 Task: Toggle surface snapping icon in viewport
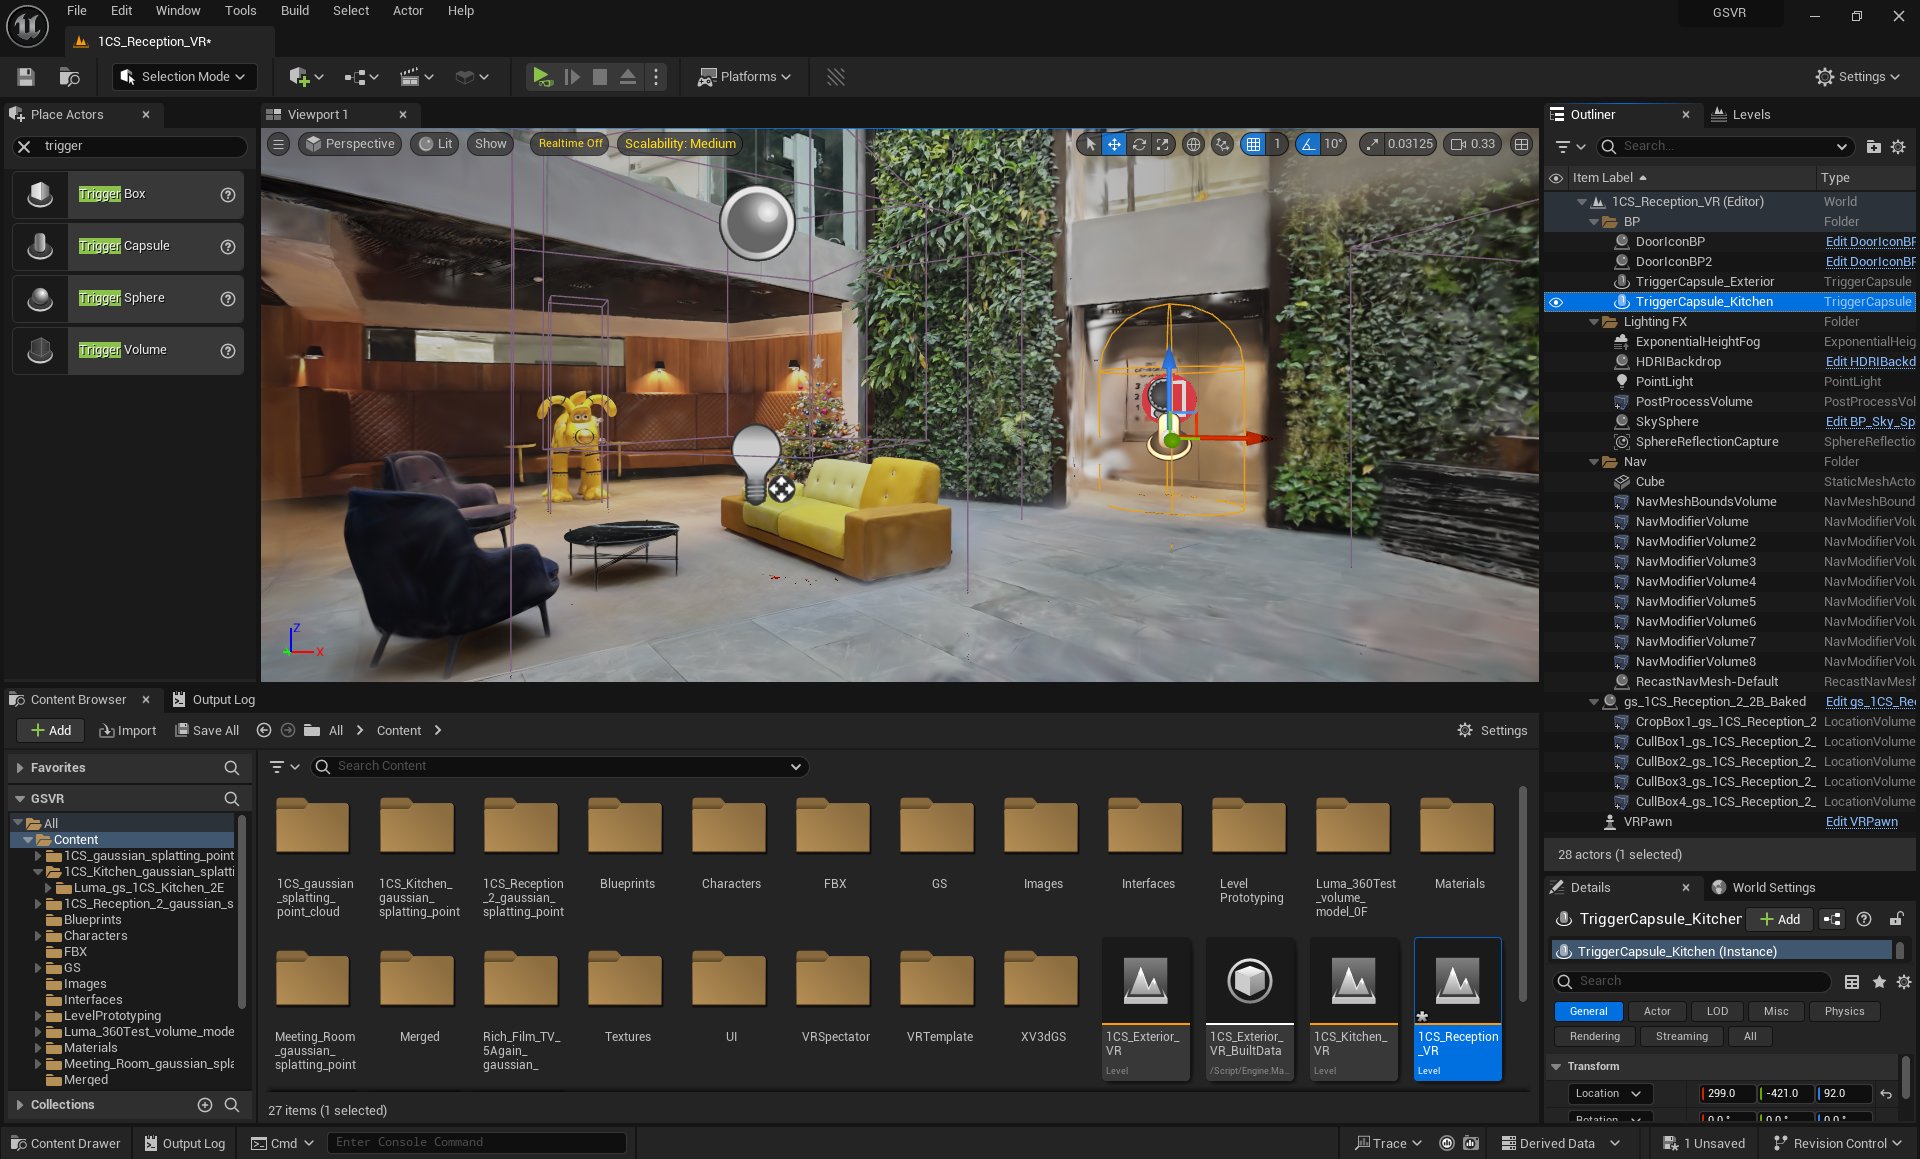1222,144
